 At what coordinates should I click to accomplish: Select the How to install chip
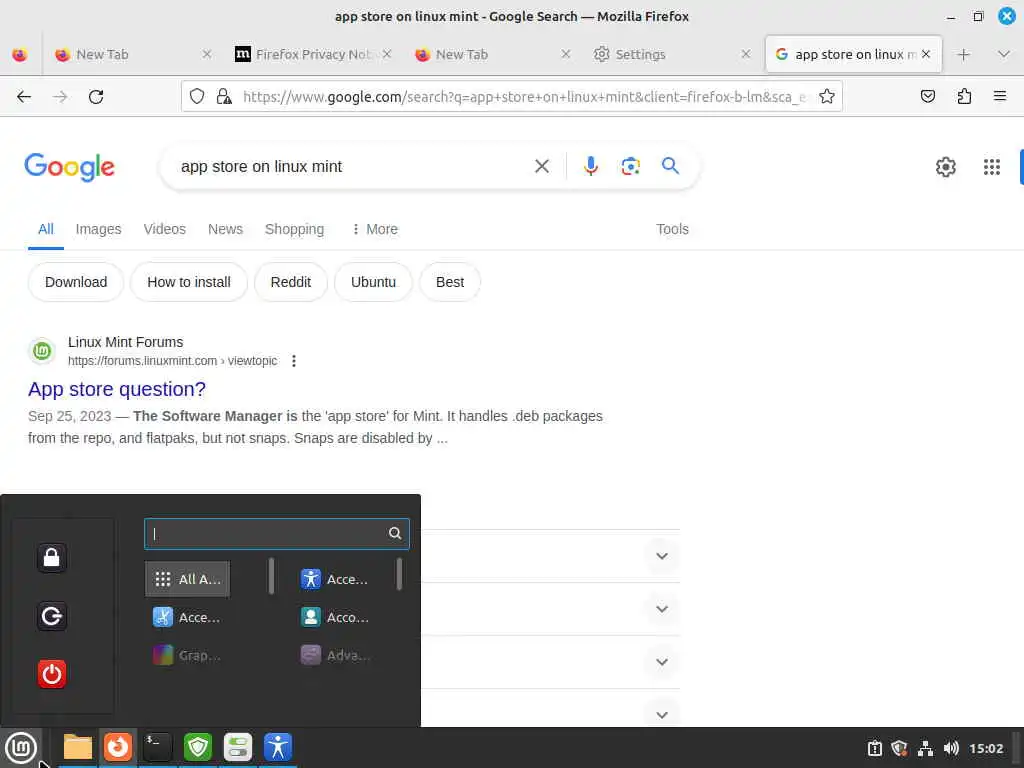click(x=189, y=282)
